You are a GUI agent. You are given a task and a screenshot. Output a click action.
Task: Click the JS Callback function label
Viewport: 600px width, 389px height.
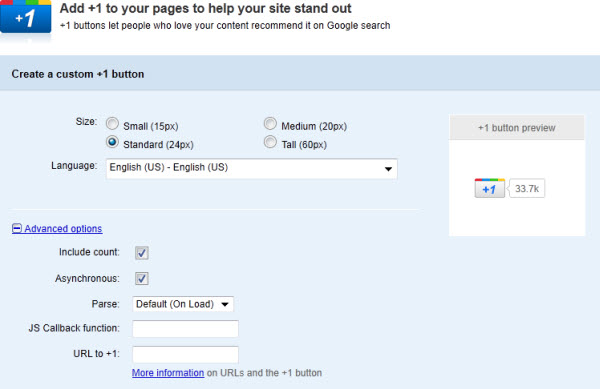pos(74,328)
